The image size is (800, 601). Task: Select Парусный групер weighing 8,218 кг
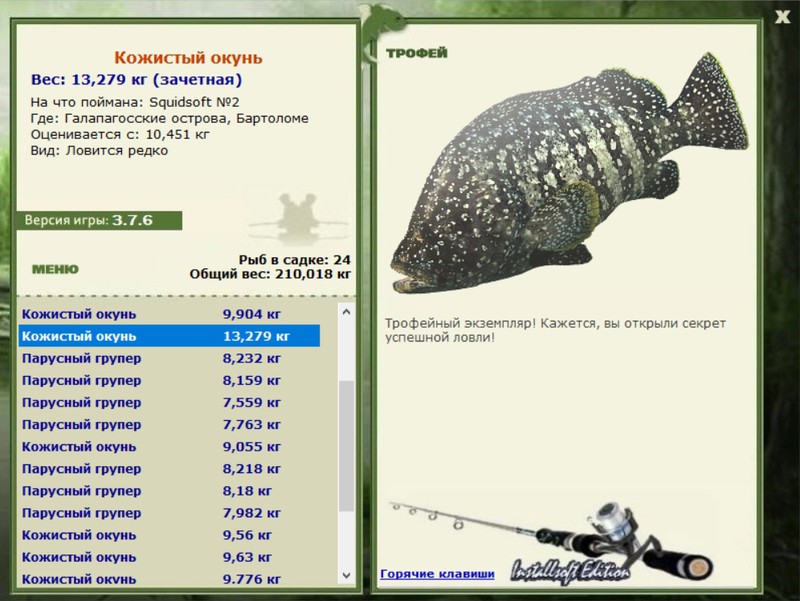[x=169, y=468]
